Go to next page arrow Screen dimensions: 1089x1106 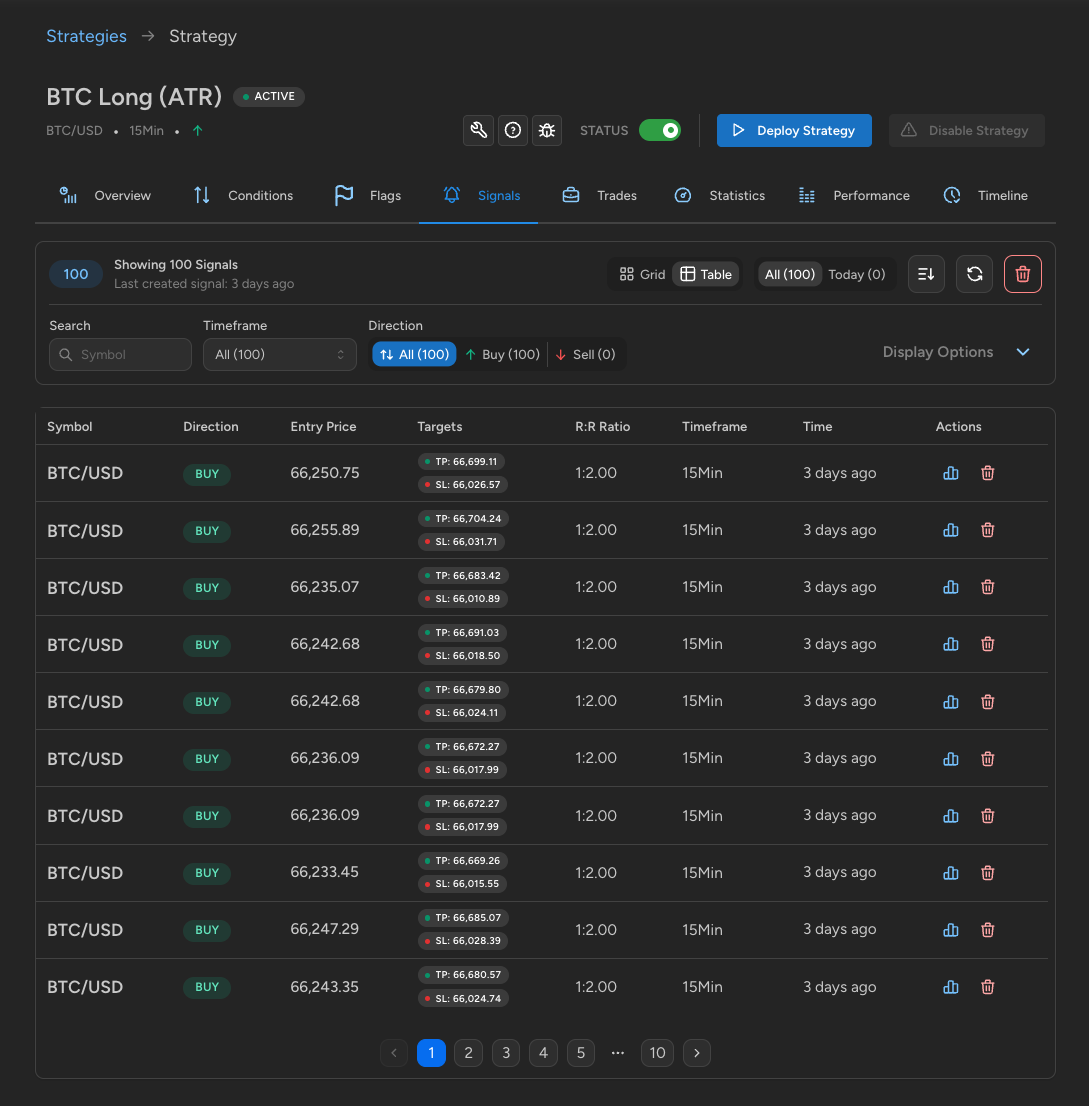click(x=697, y=1053)
